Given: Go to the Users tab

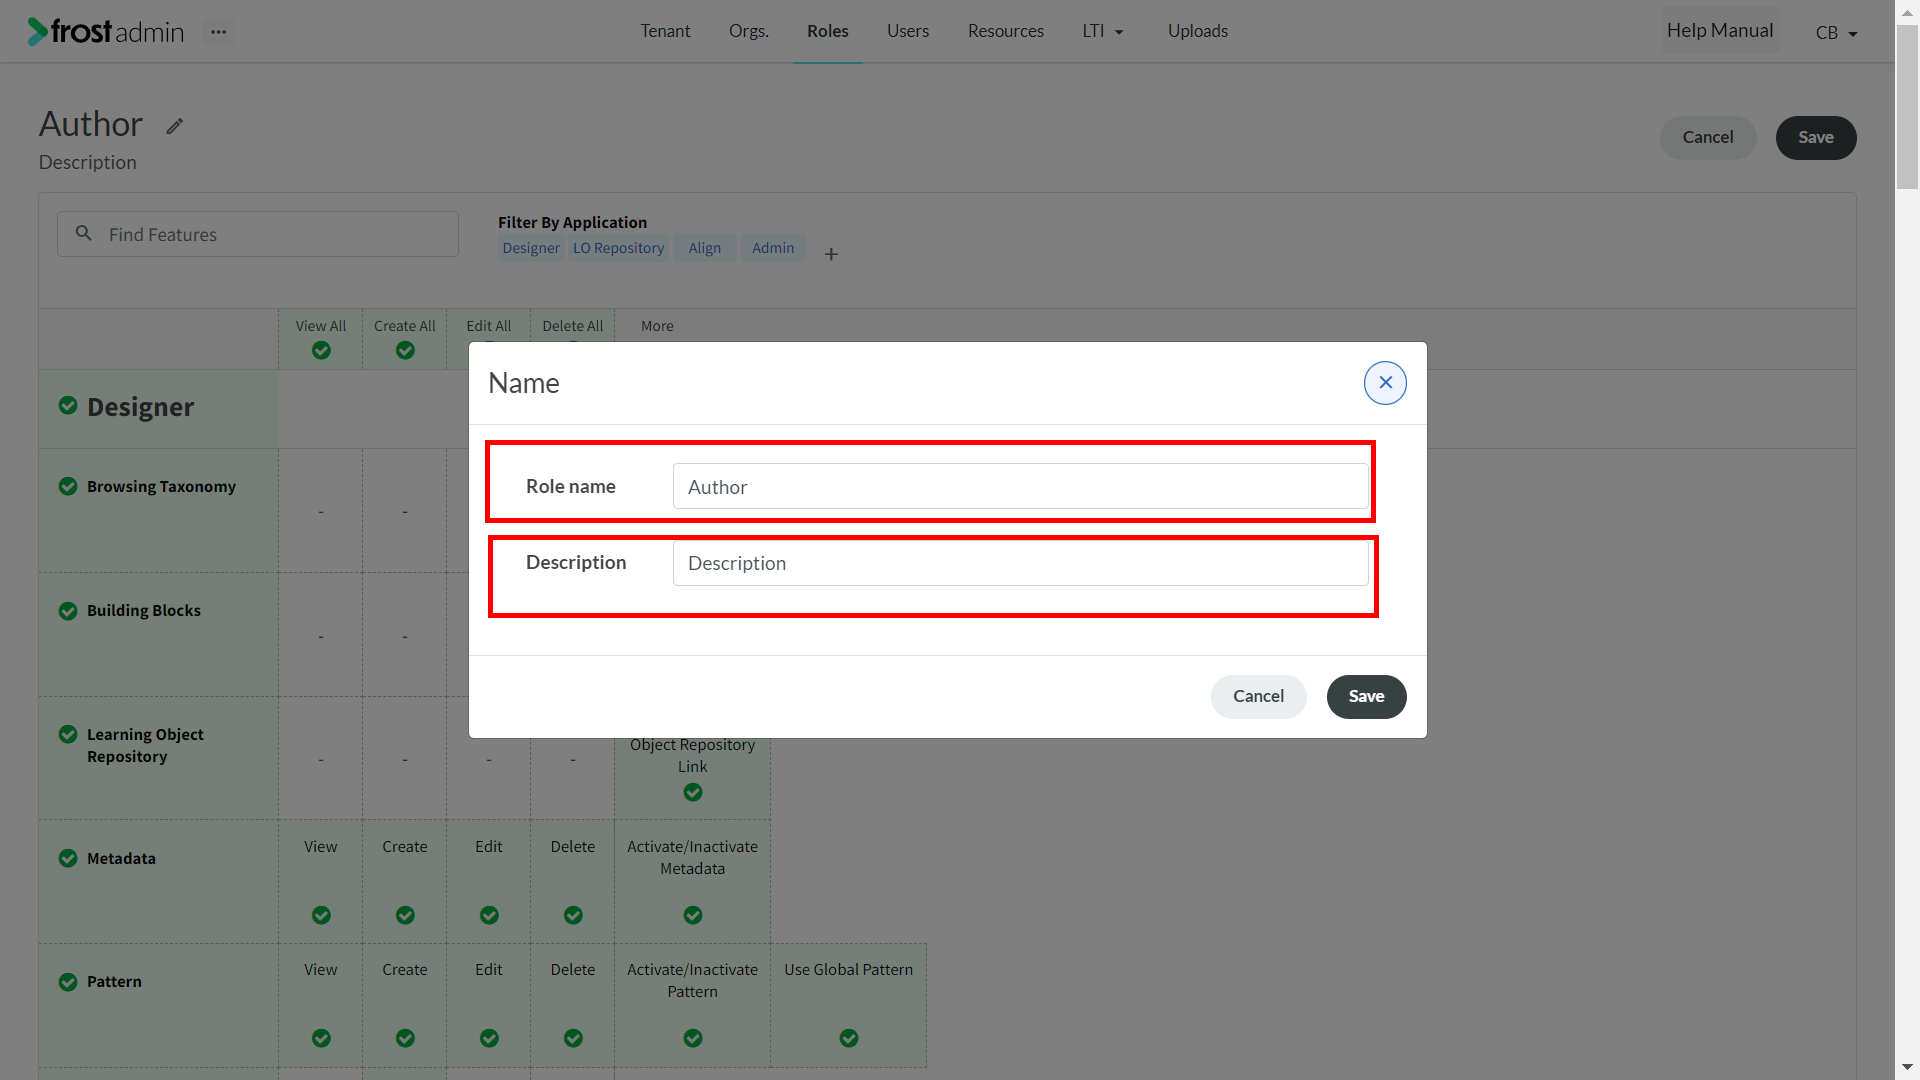Looking at the screenshot, I should point(908,31).
